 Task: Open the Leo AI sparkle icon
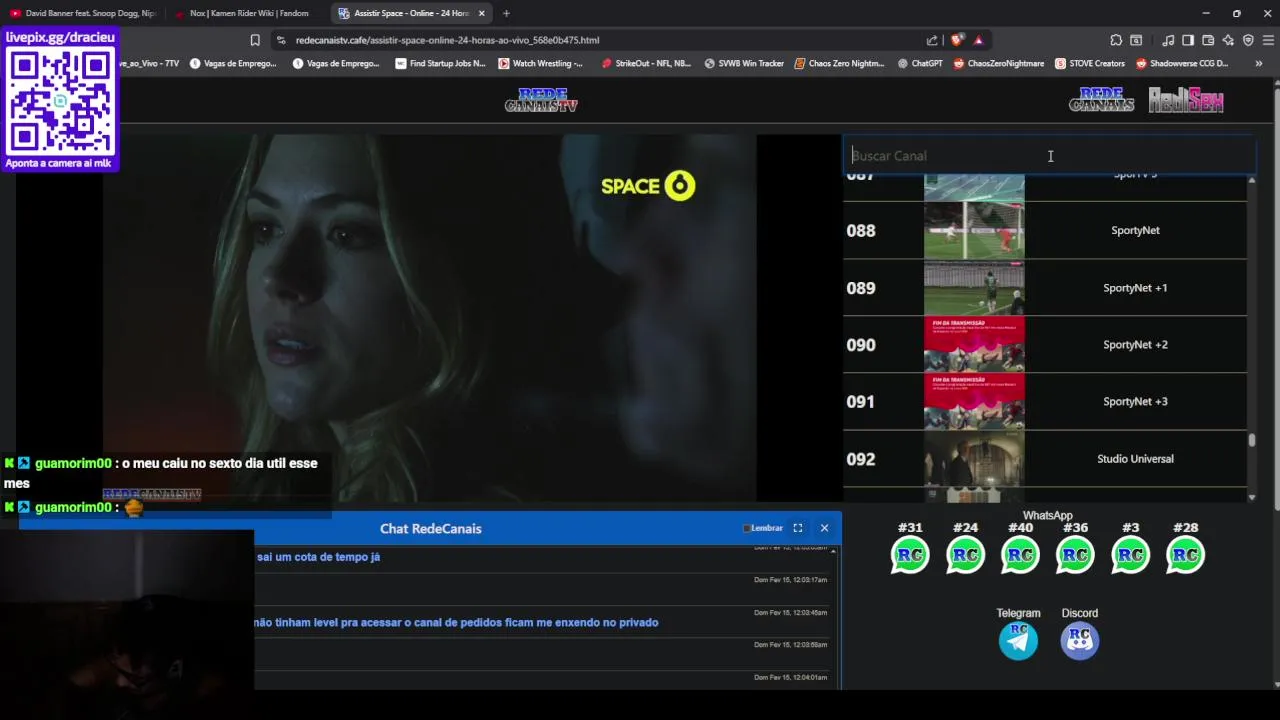coord(1228,40)
